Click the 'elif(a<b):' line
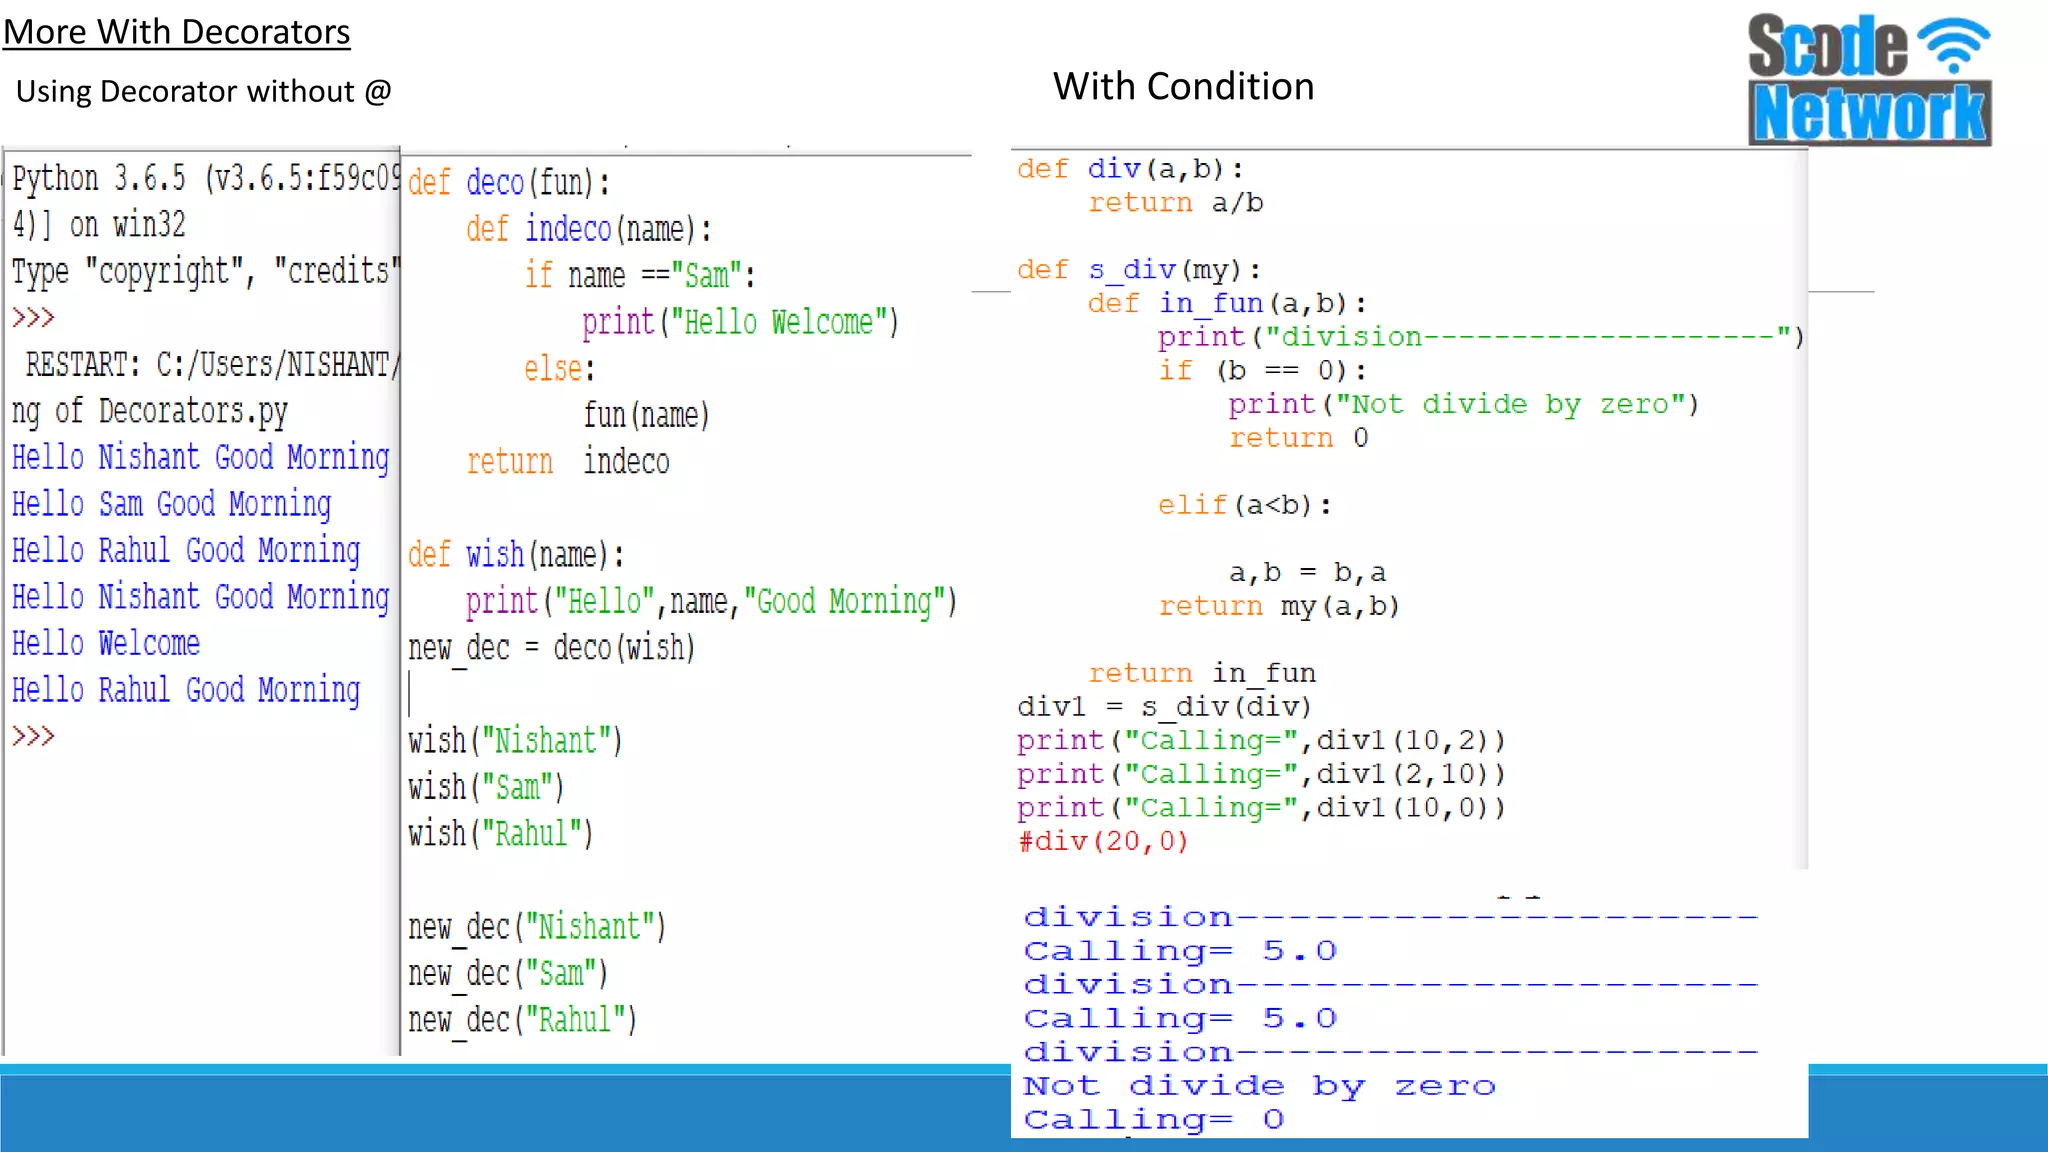This screenshot has width=2048, height=1152. pyautogui.click(x=1245, y=505)
